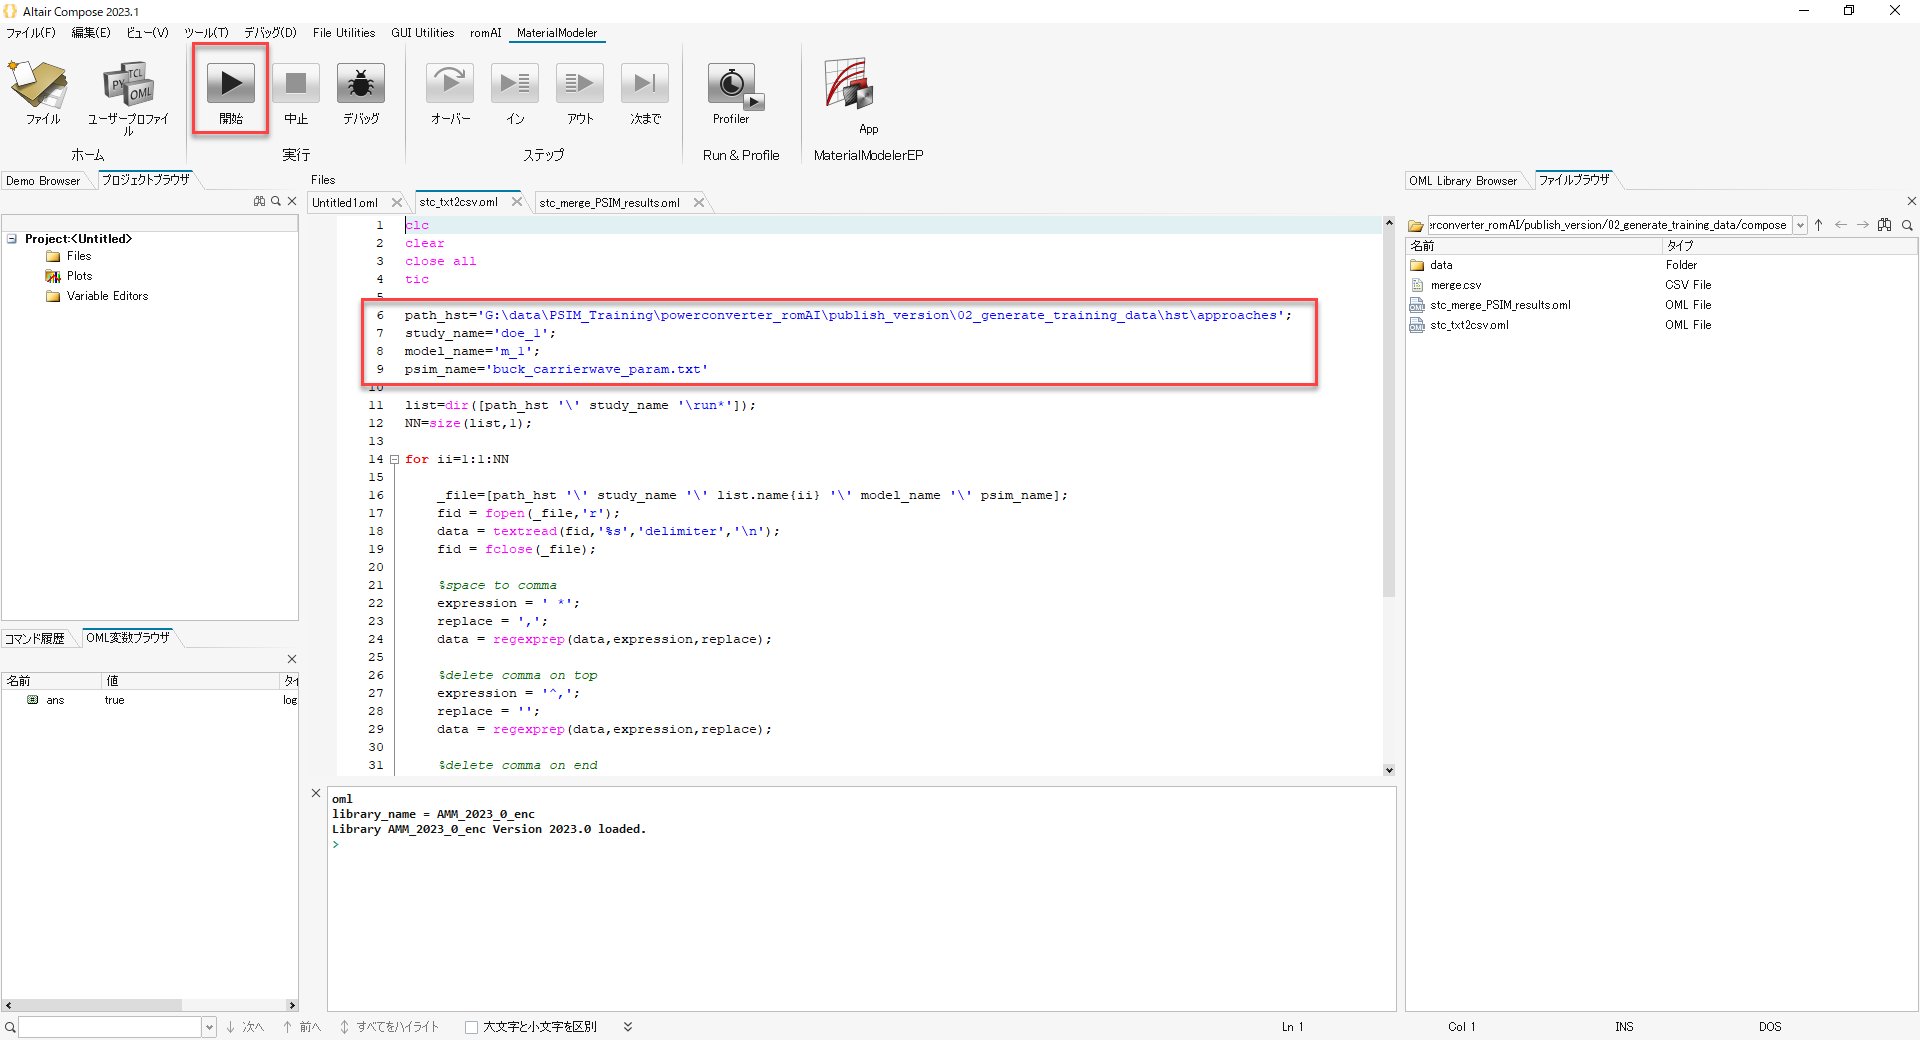
Task: Click the editor vertical scrollbar
Action: coord(1389,414)
